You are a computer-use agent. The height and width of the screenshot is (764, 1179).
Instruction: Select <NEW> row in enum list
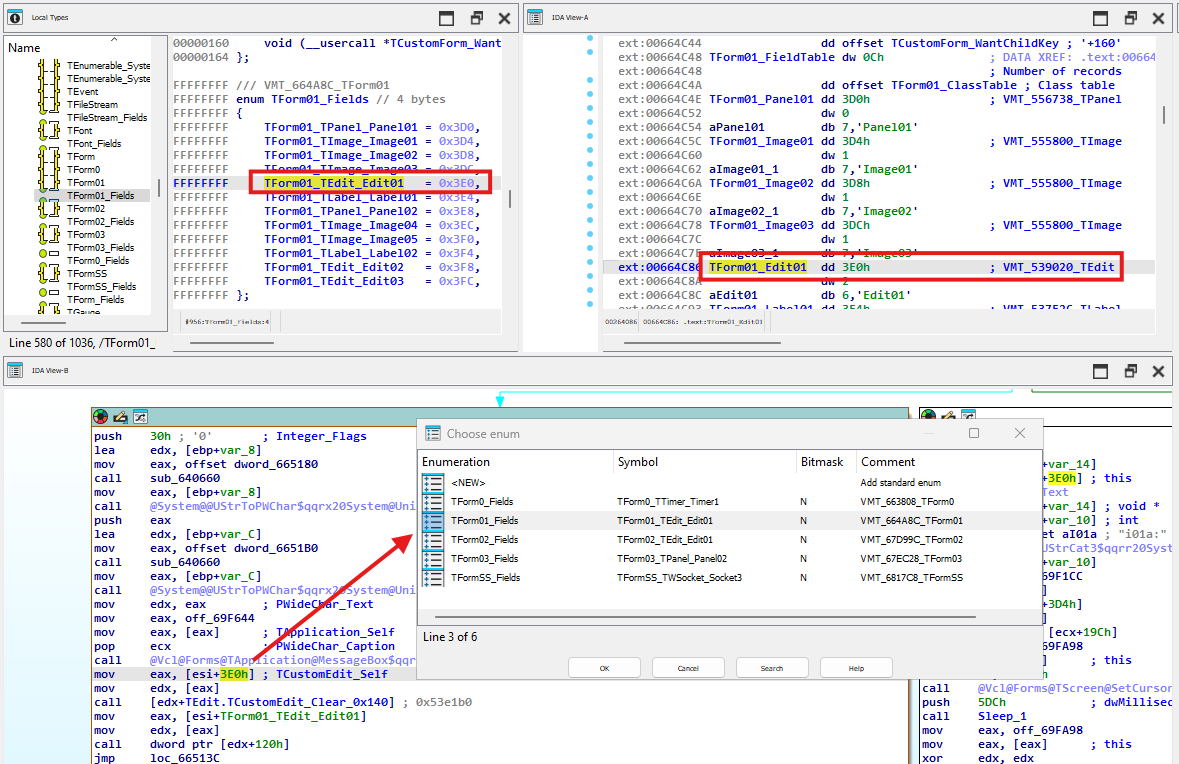coord(729,483)
